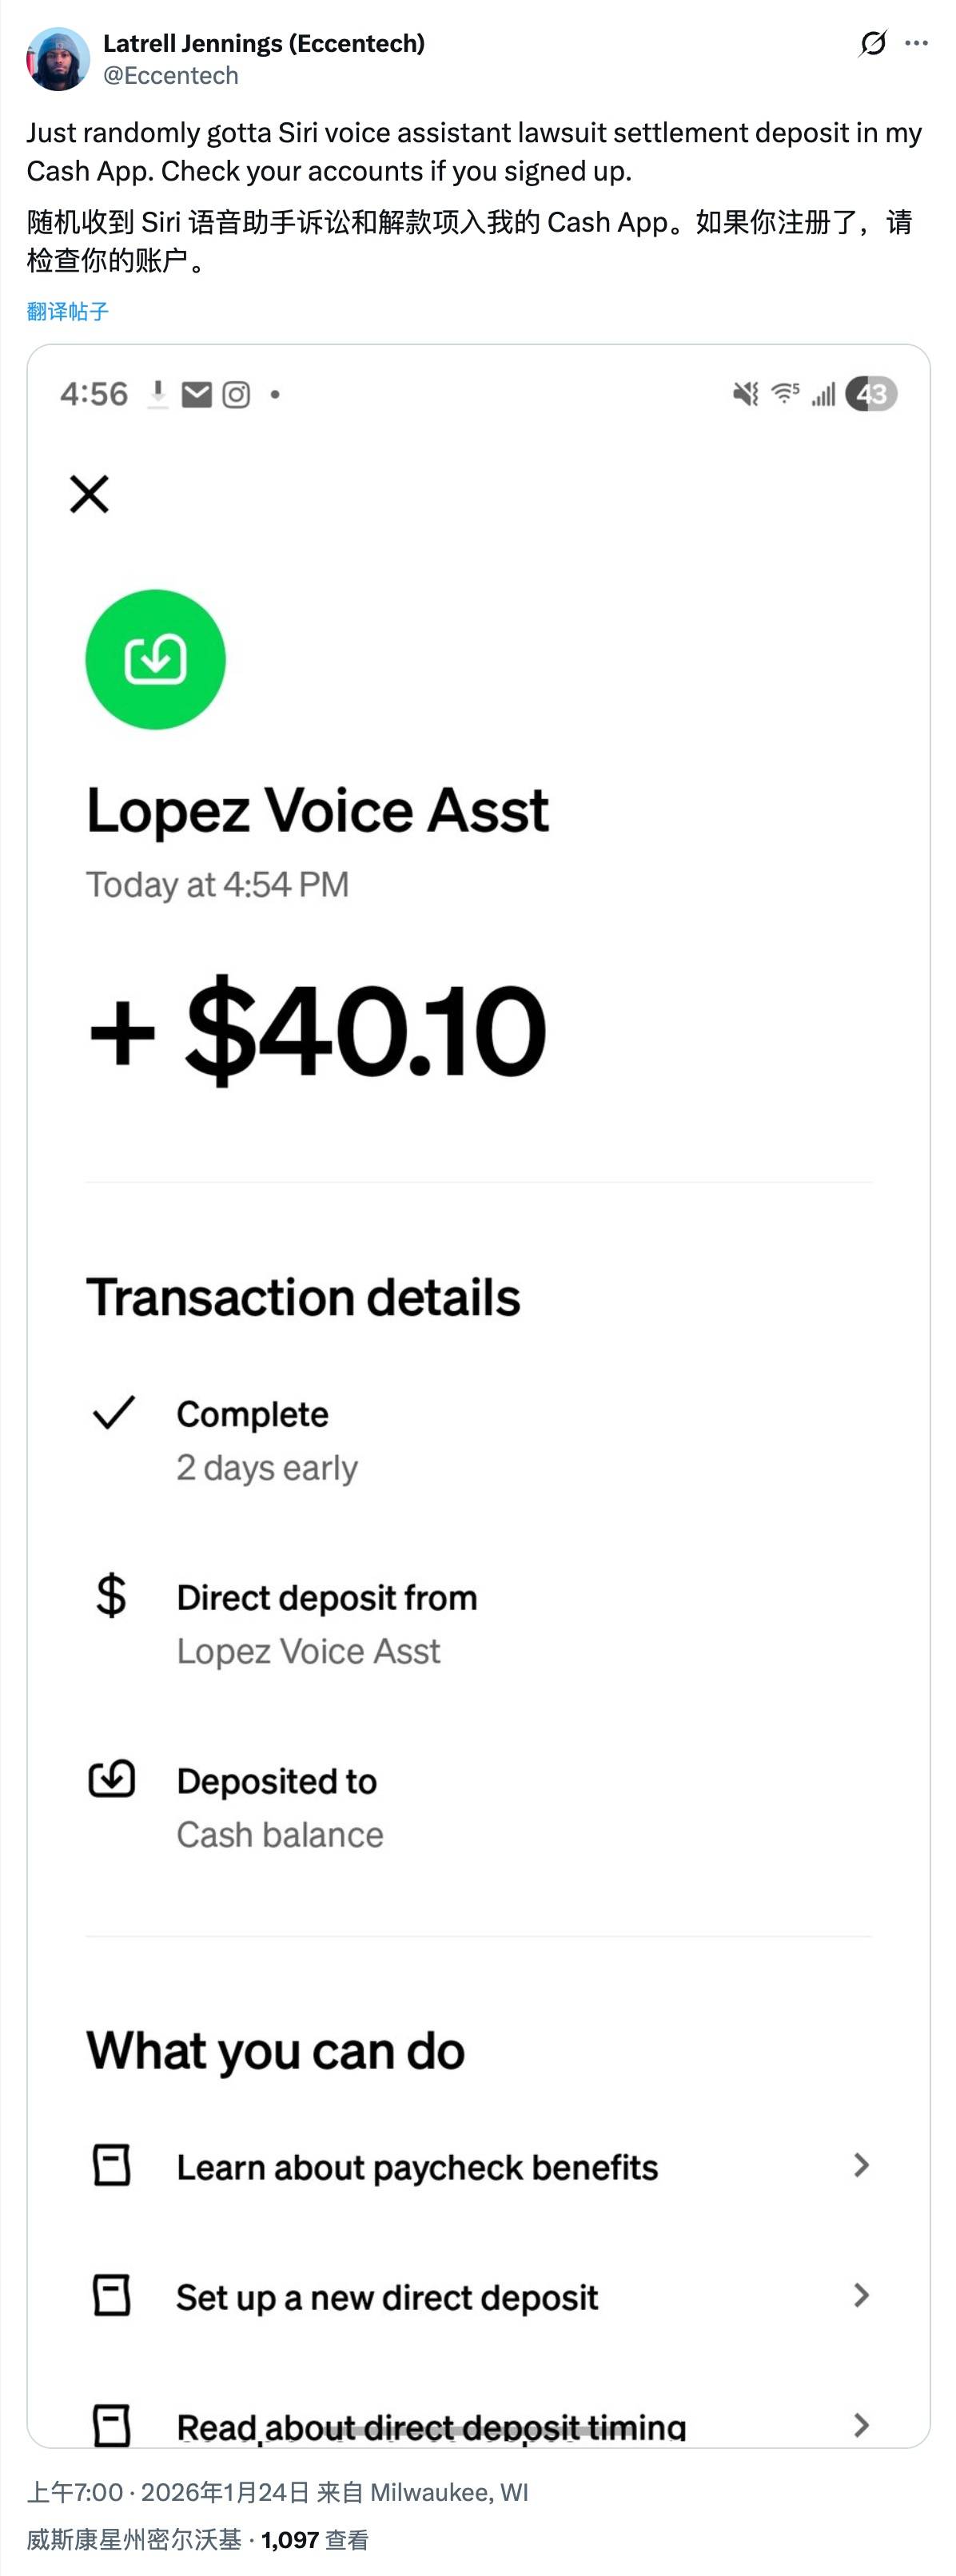
Task: Open Latrell Jennings profile avatar
Action: 58,59
